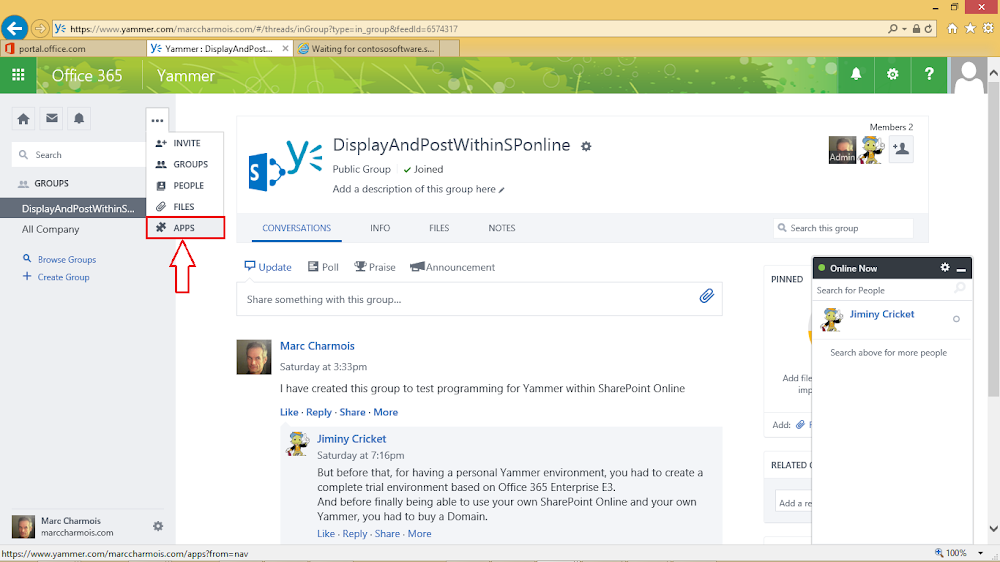Open the profile avatar in the top header
Image resolution: width=1000 pixels, height=562 pixels.
(x=969, y=76)
